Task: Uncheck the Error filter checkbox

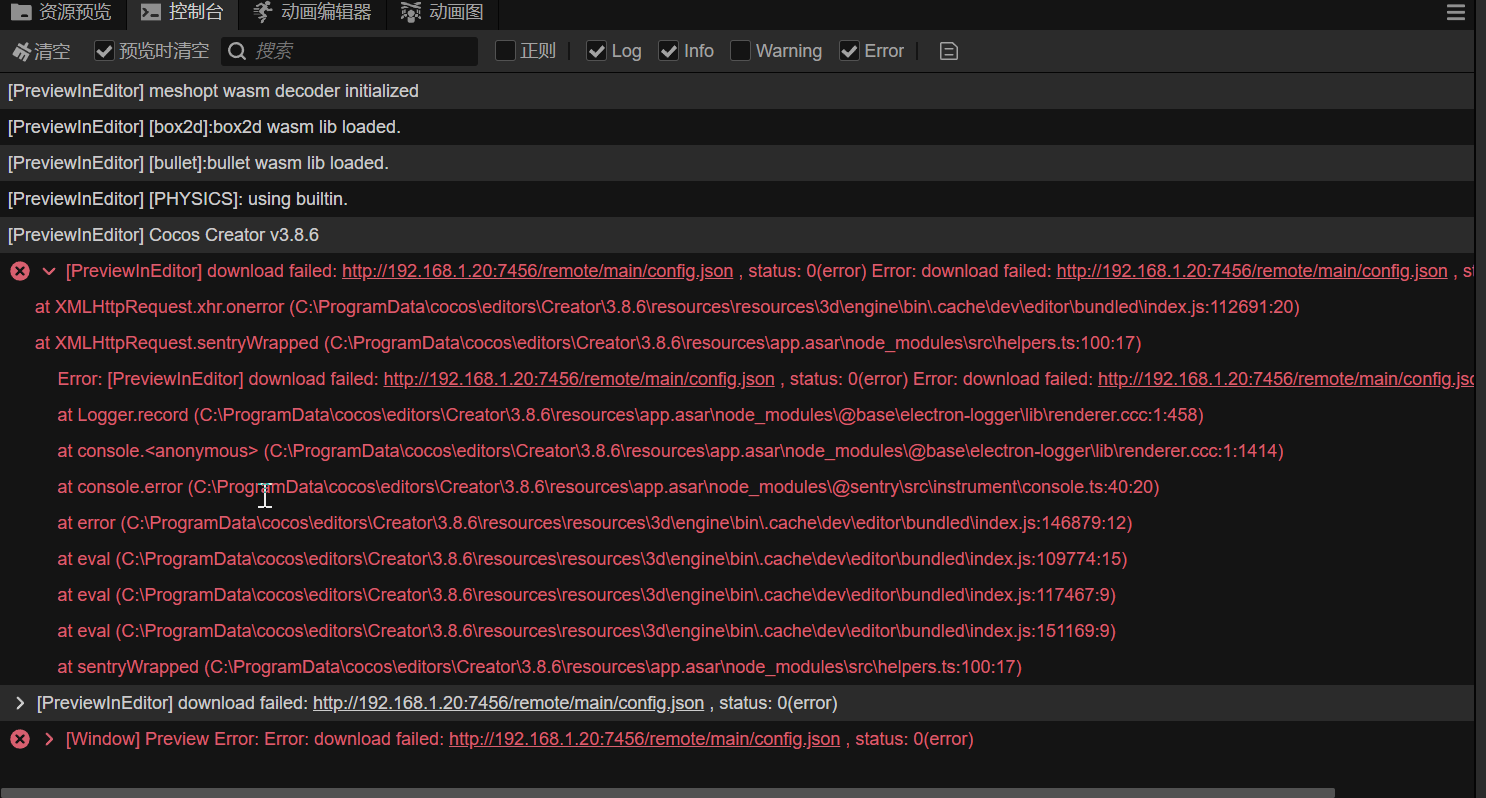Action: point(849,51)
